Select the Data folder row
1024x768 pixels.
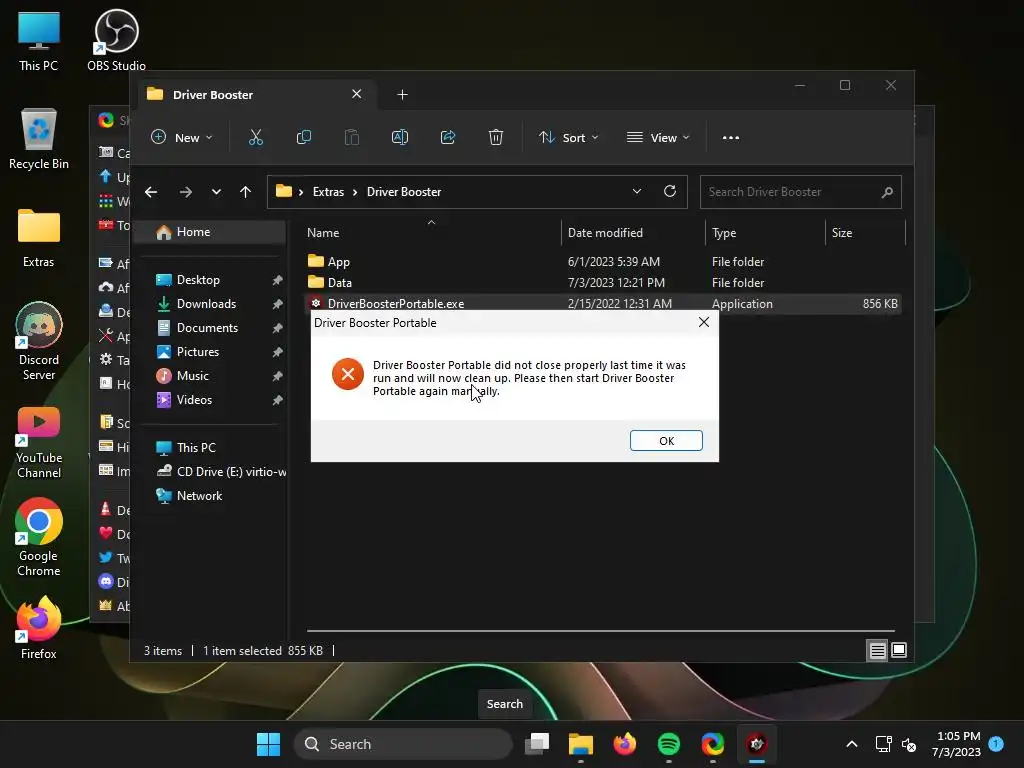coord(603,282)
